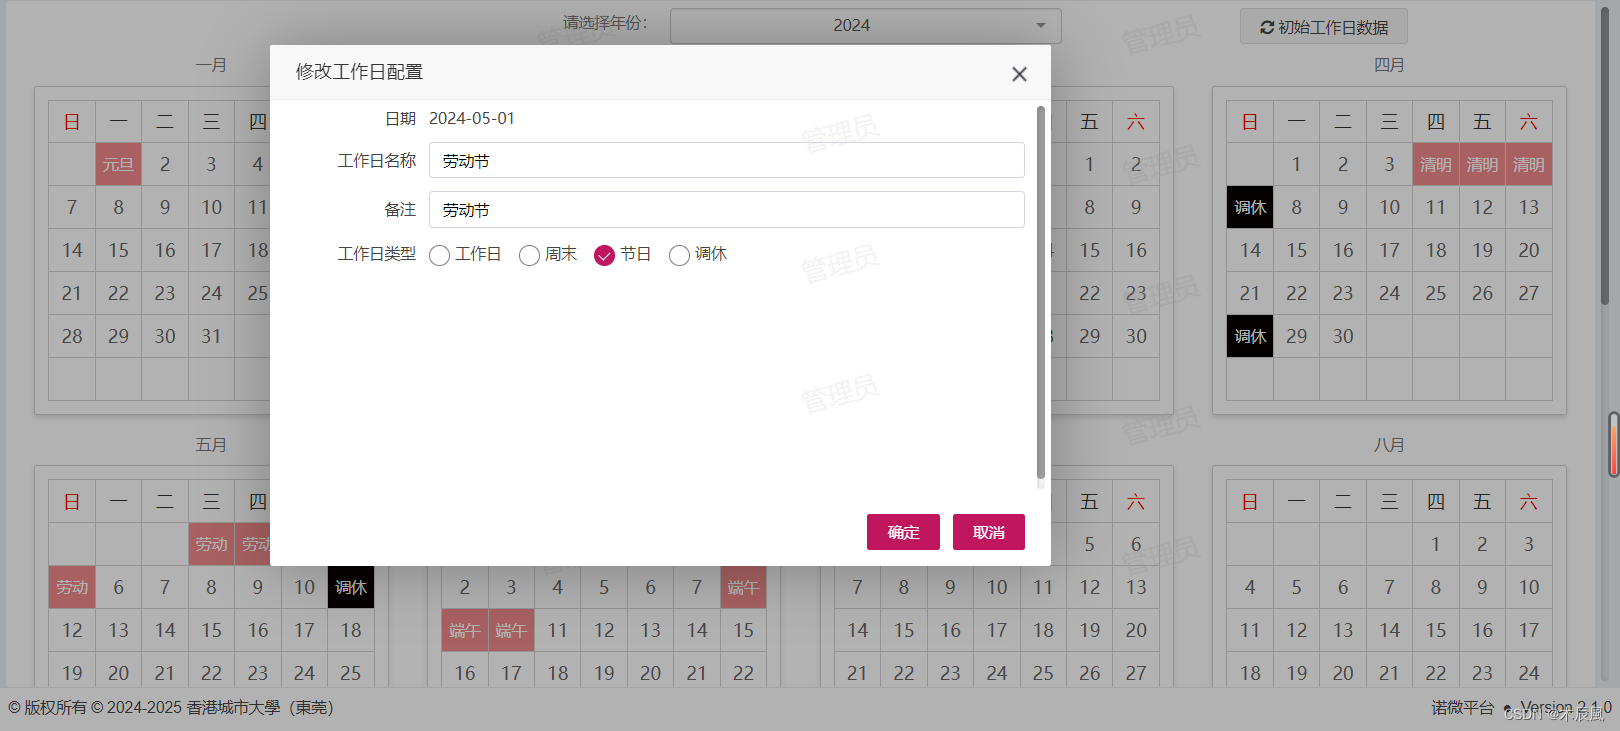Click day 31 in January calendar
The height and width of the screenshot is (731, 1620).
pos(211,336)
